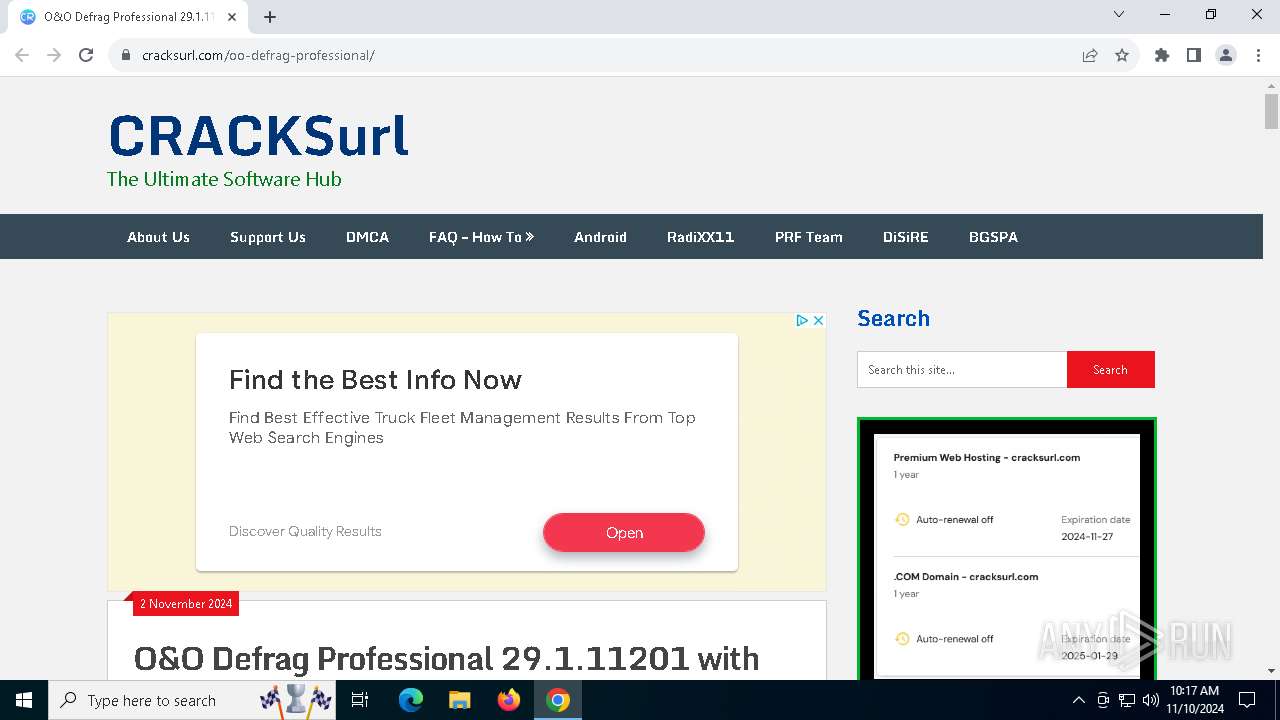The width and height of the screenshot is (1280, 720).
Task: Reload the cracksurl page
Action: (x=86, y=56)
